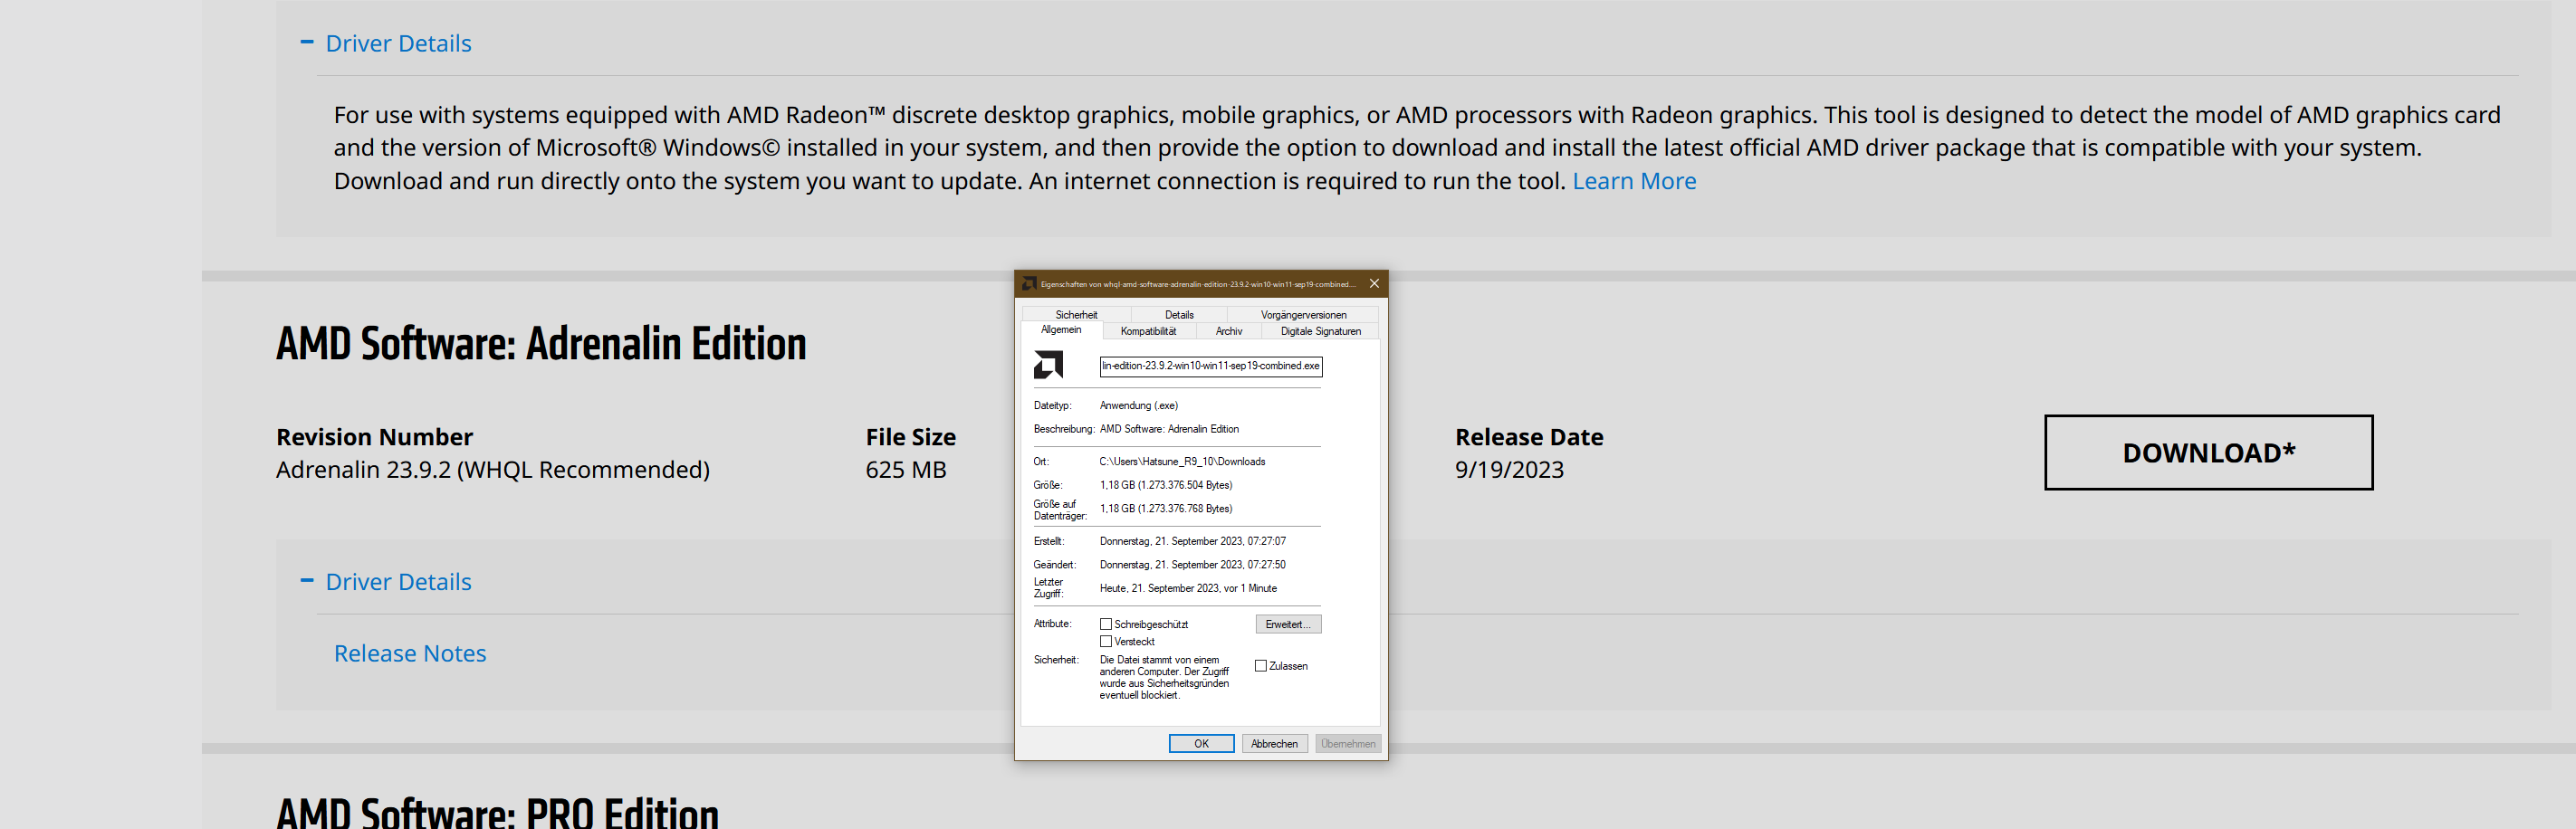Click the AMD Software: PRO Edition heading

[x=497, y=812]
